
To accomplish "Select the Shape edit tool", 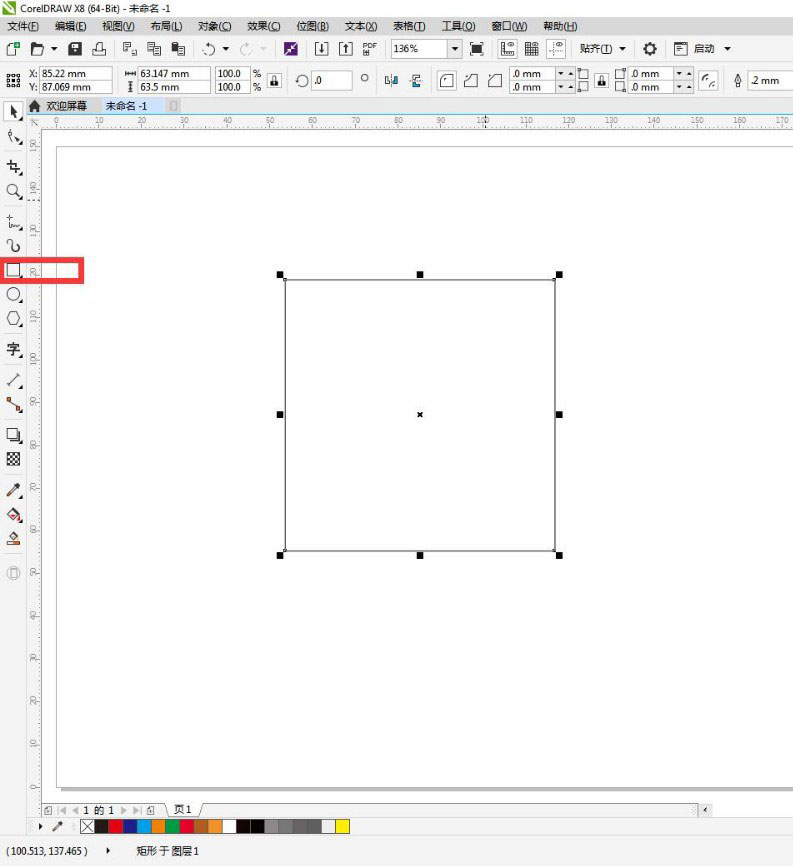I will (x=14, y=137).
